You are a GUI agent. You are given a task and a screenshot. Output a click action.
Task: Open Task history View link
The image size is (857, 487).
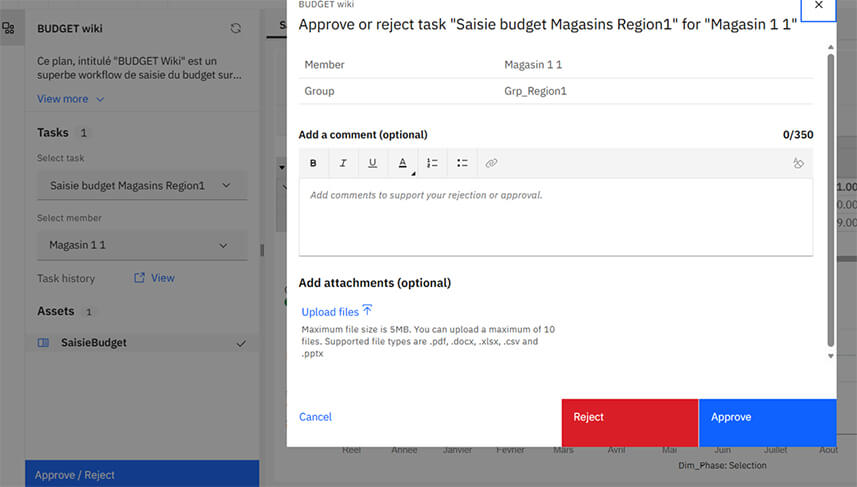[155, 278]
